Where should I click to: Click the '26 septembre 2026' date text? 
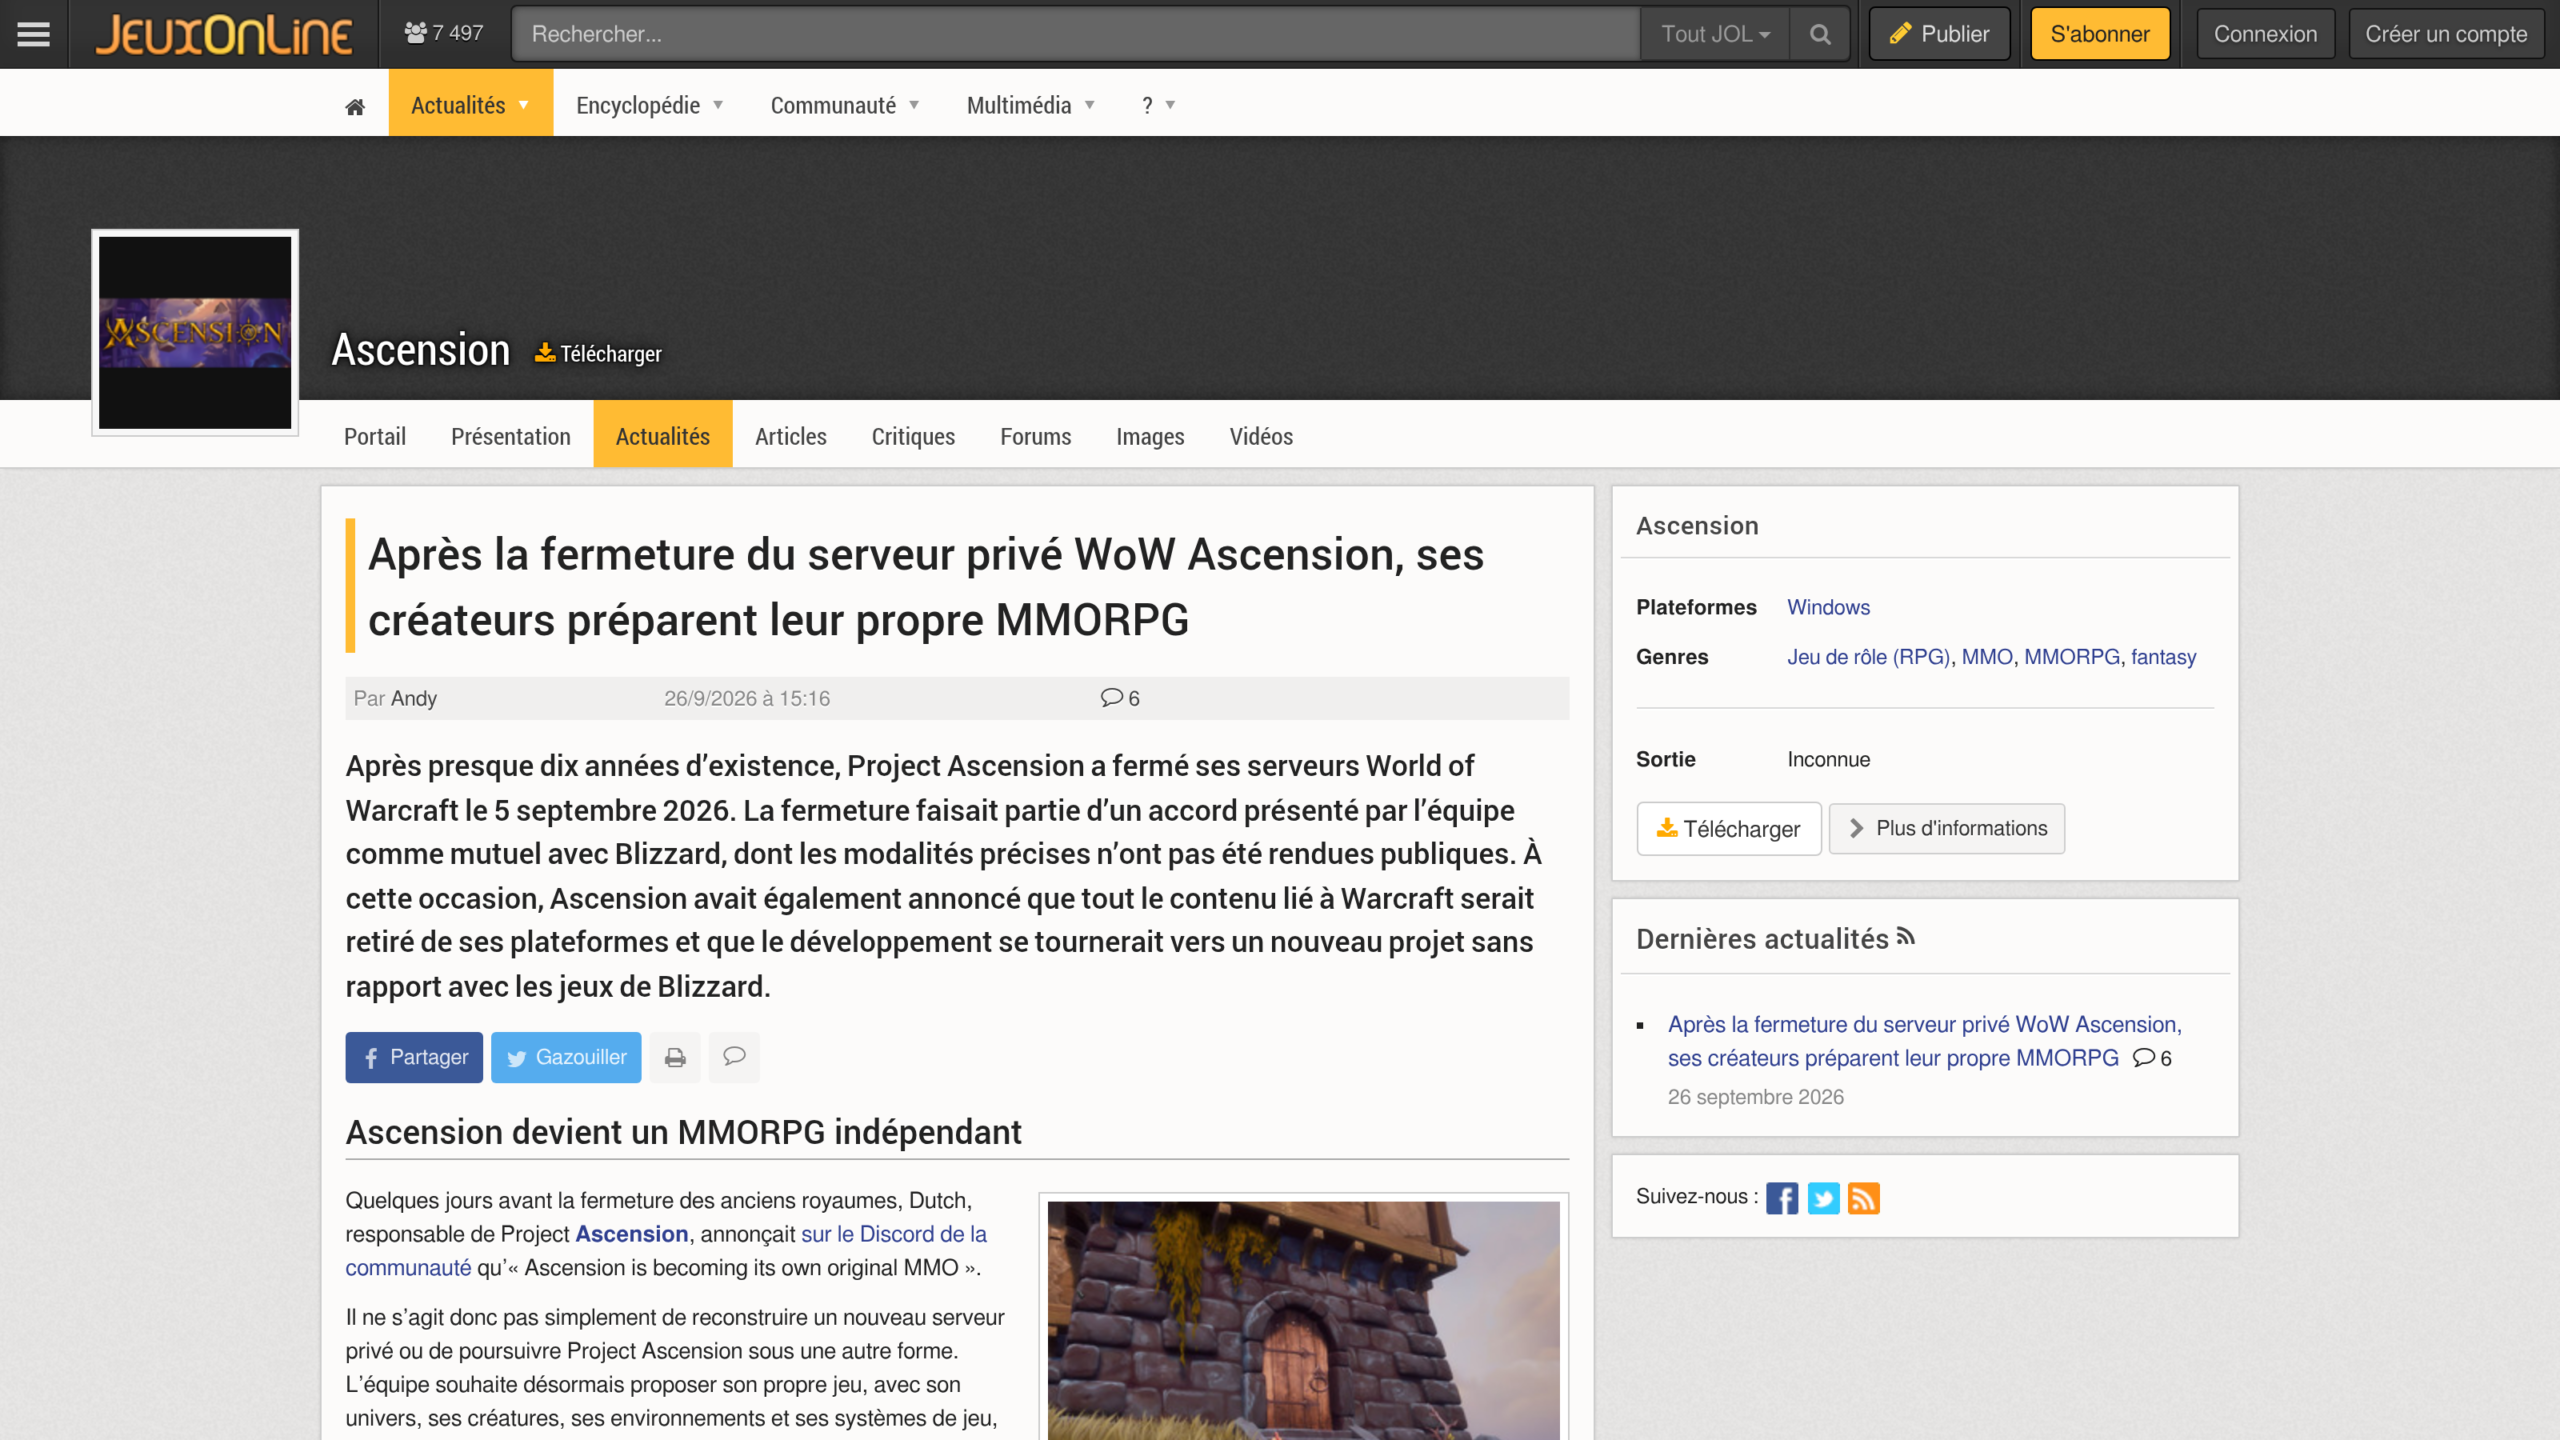pyautogui.click(x=1756, y=1097)
